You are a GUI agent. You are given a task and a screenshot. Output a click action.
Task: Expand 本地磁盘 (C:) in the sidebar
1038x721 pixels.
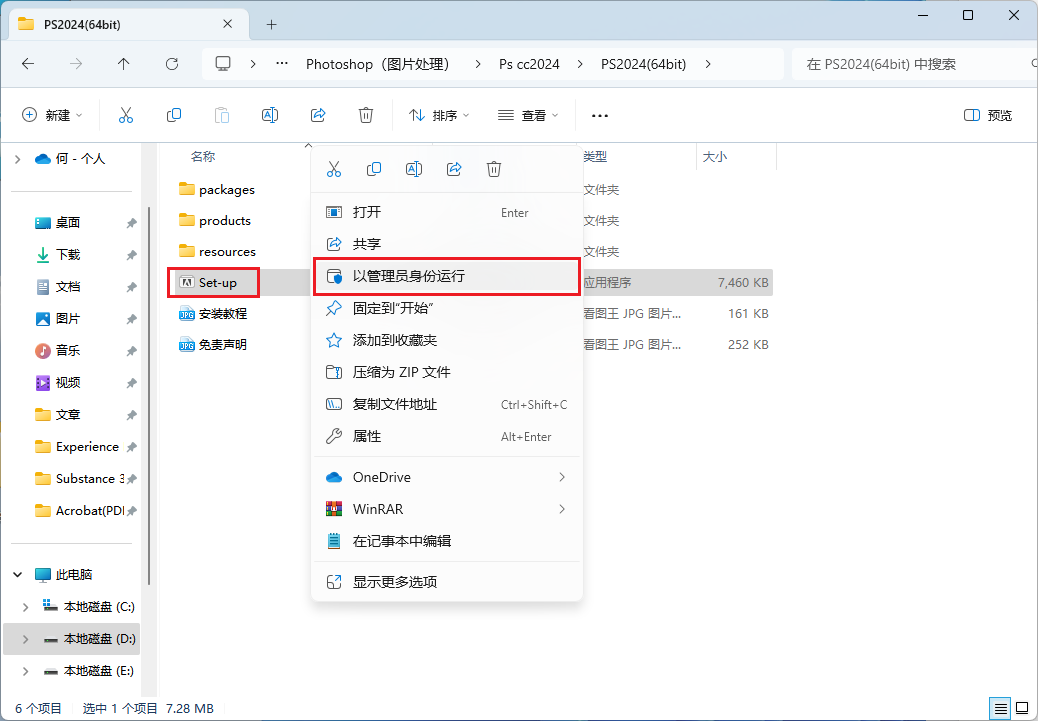click(26, 607)
